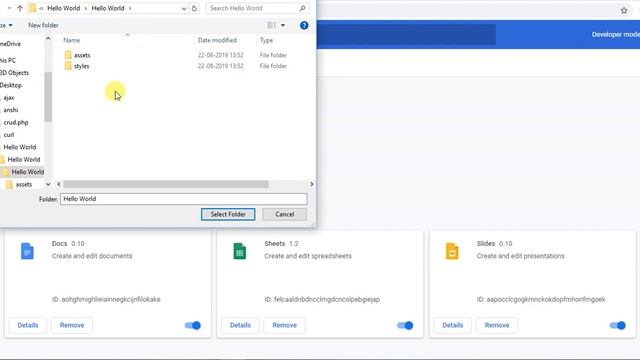The width and height of the screenshot is (640, 360).
Task: Click the navigation pane vertical scrollbar thumb
Action: coord(48,97)
